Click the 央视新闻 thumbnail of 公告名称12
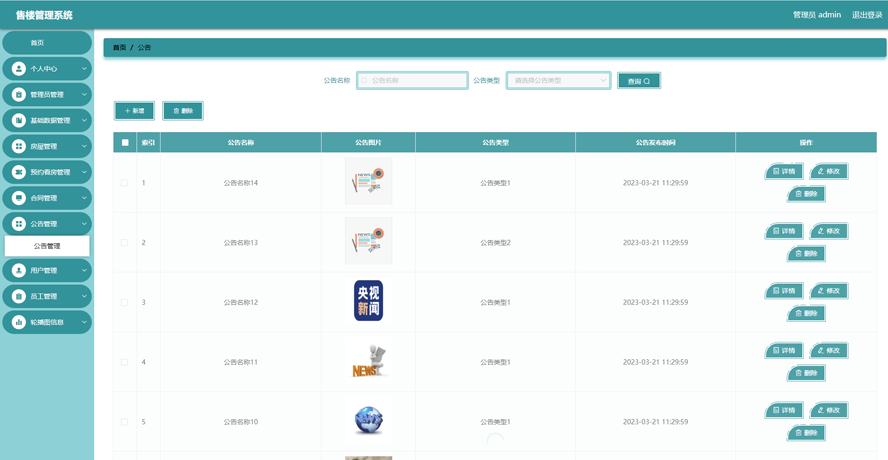This screenshot has height=460, width=888. tap(369, 301)
